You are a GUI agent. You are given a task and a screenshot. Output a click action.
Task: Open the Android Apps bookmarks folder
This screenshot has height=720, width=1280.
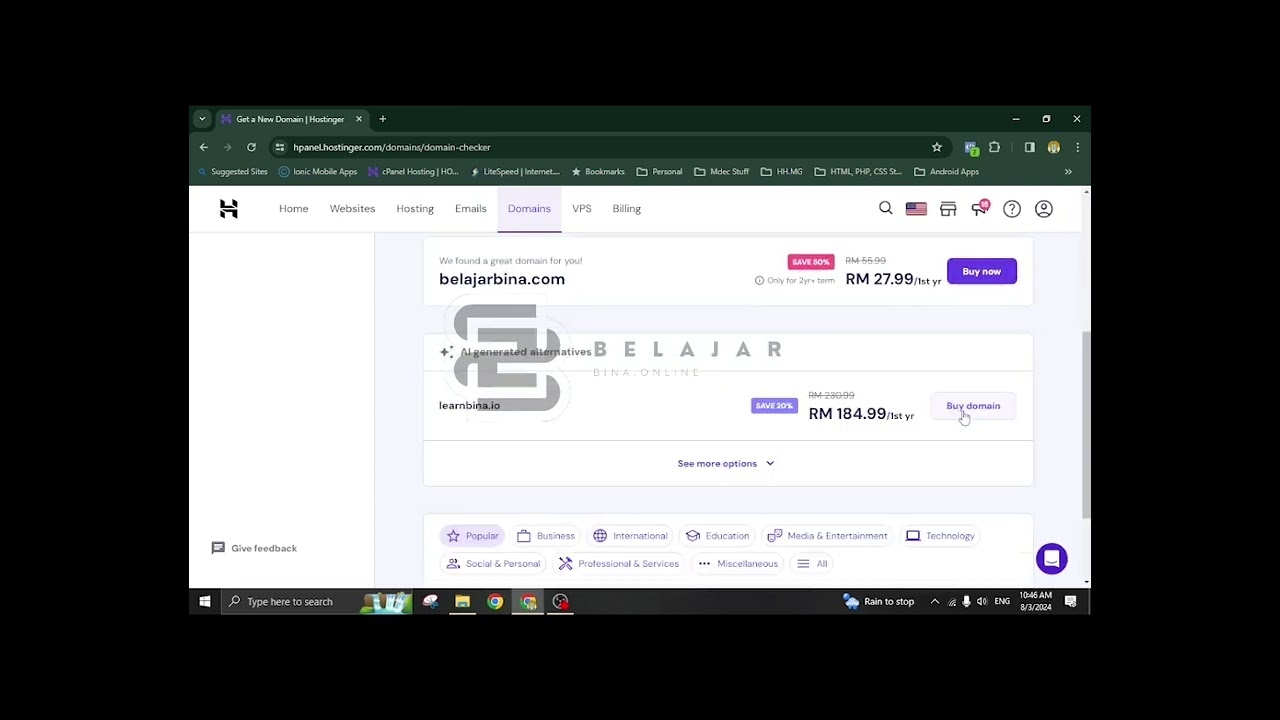click(x=946, y=172)
